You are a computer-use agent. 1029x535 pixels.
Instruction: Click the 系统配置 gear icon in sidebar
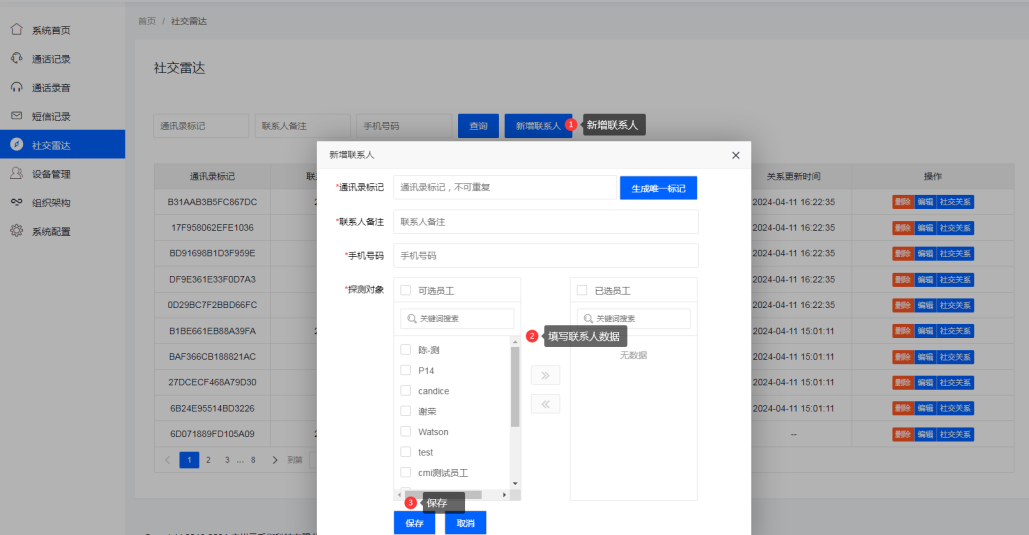[17, 231]
